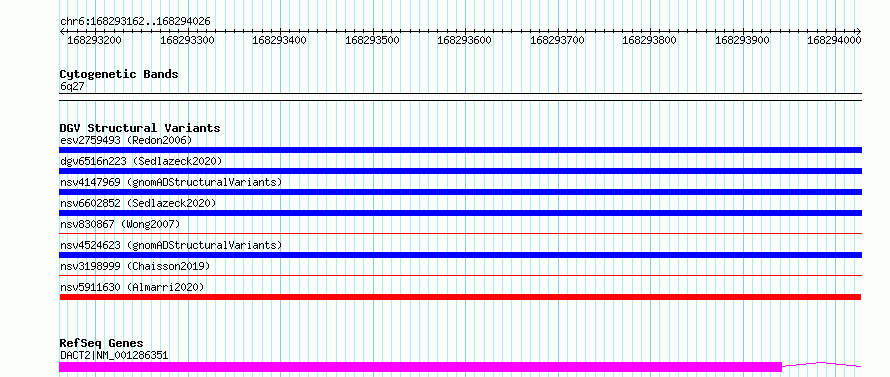Screen dimensions: 890x377
Task: Open variant esv2759493 (Redon2006) label
Action: (126, 140)
